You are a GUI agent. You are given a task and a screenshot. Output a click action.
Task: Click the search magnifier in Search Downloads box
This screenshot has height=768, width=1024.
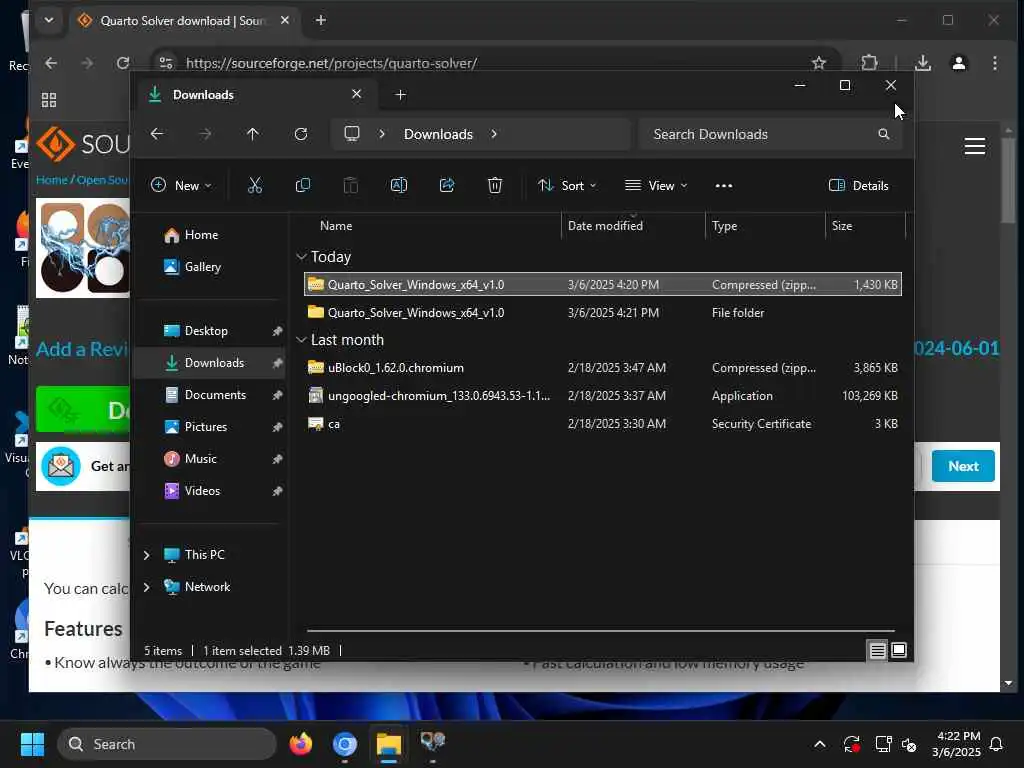click(884, 134)
